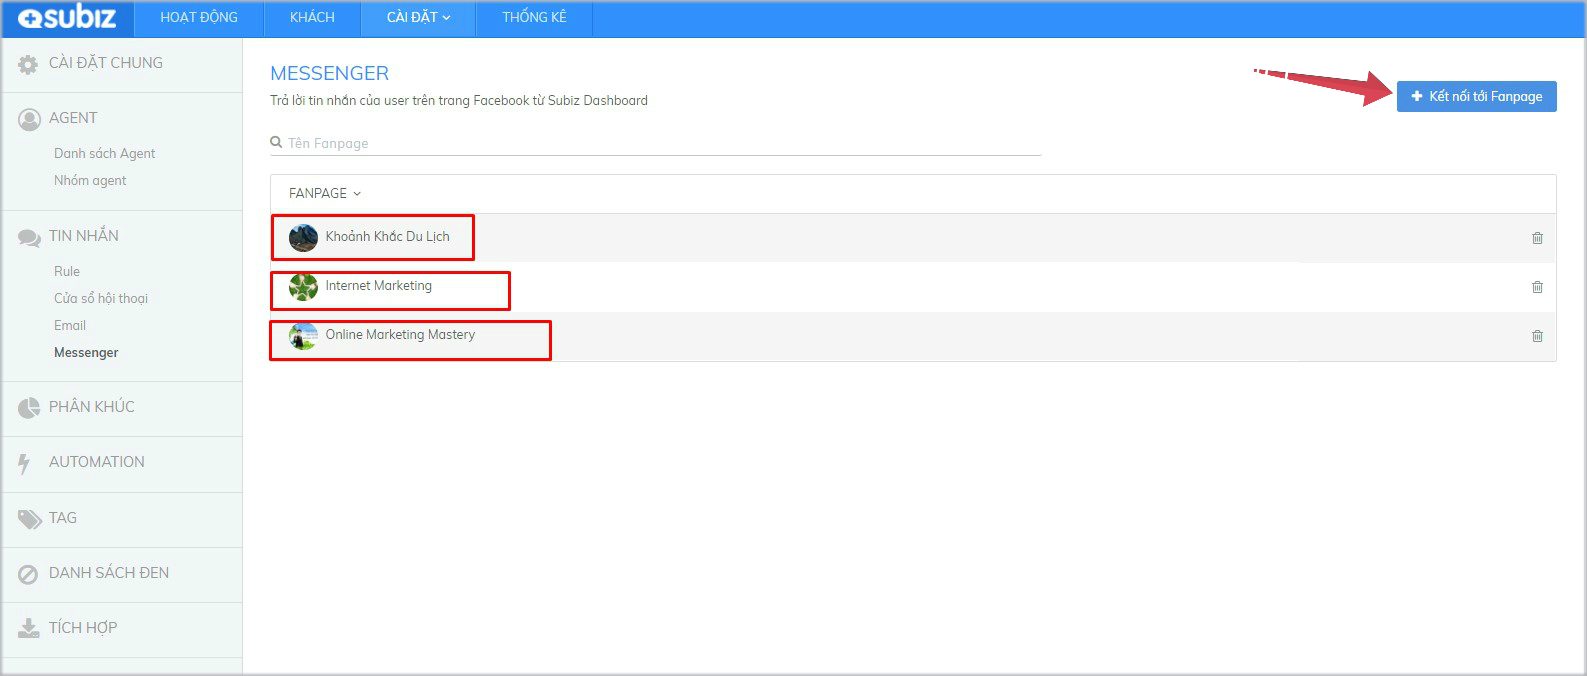Open the Tag section
1587x676 pixels.
tap(62, 518)
